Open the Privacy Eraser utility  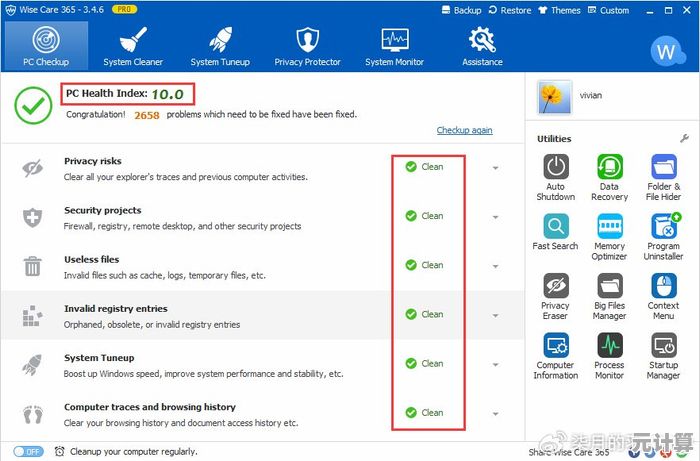555,296
